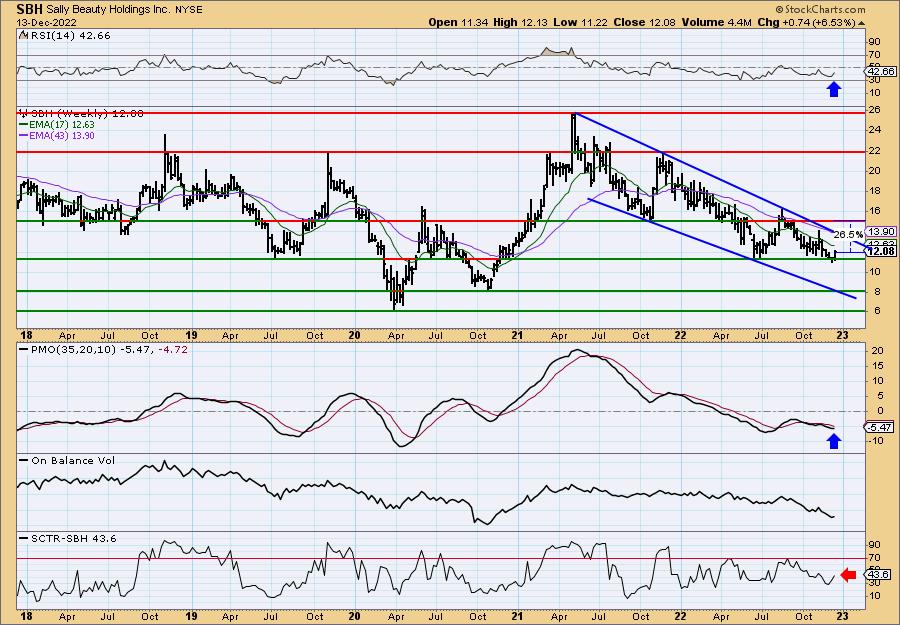
Task: Click the 13-Dec-2022 chart date
Action: pyautogui.click(x=44, y=22)
